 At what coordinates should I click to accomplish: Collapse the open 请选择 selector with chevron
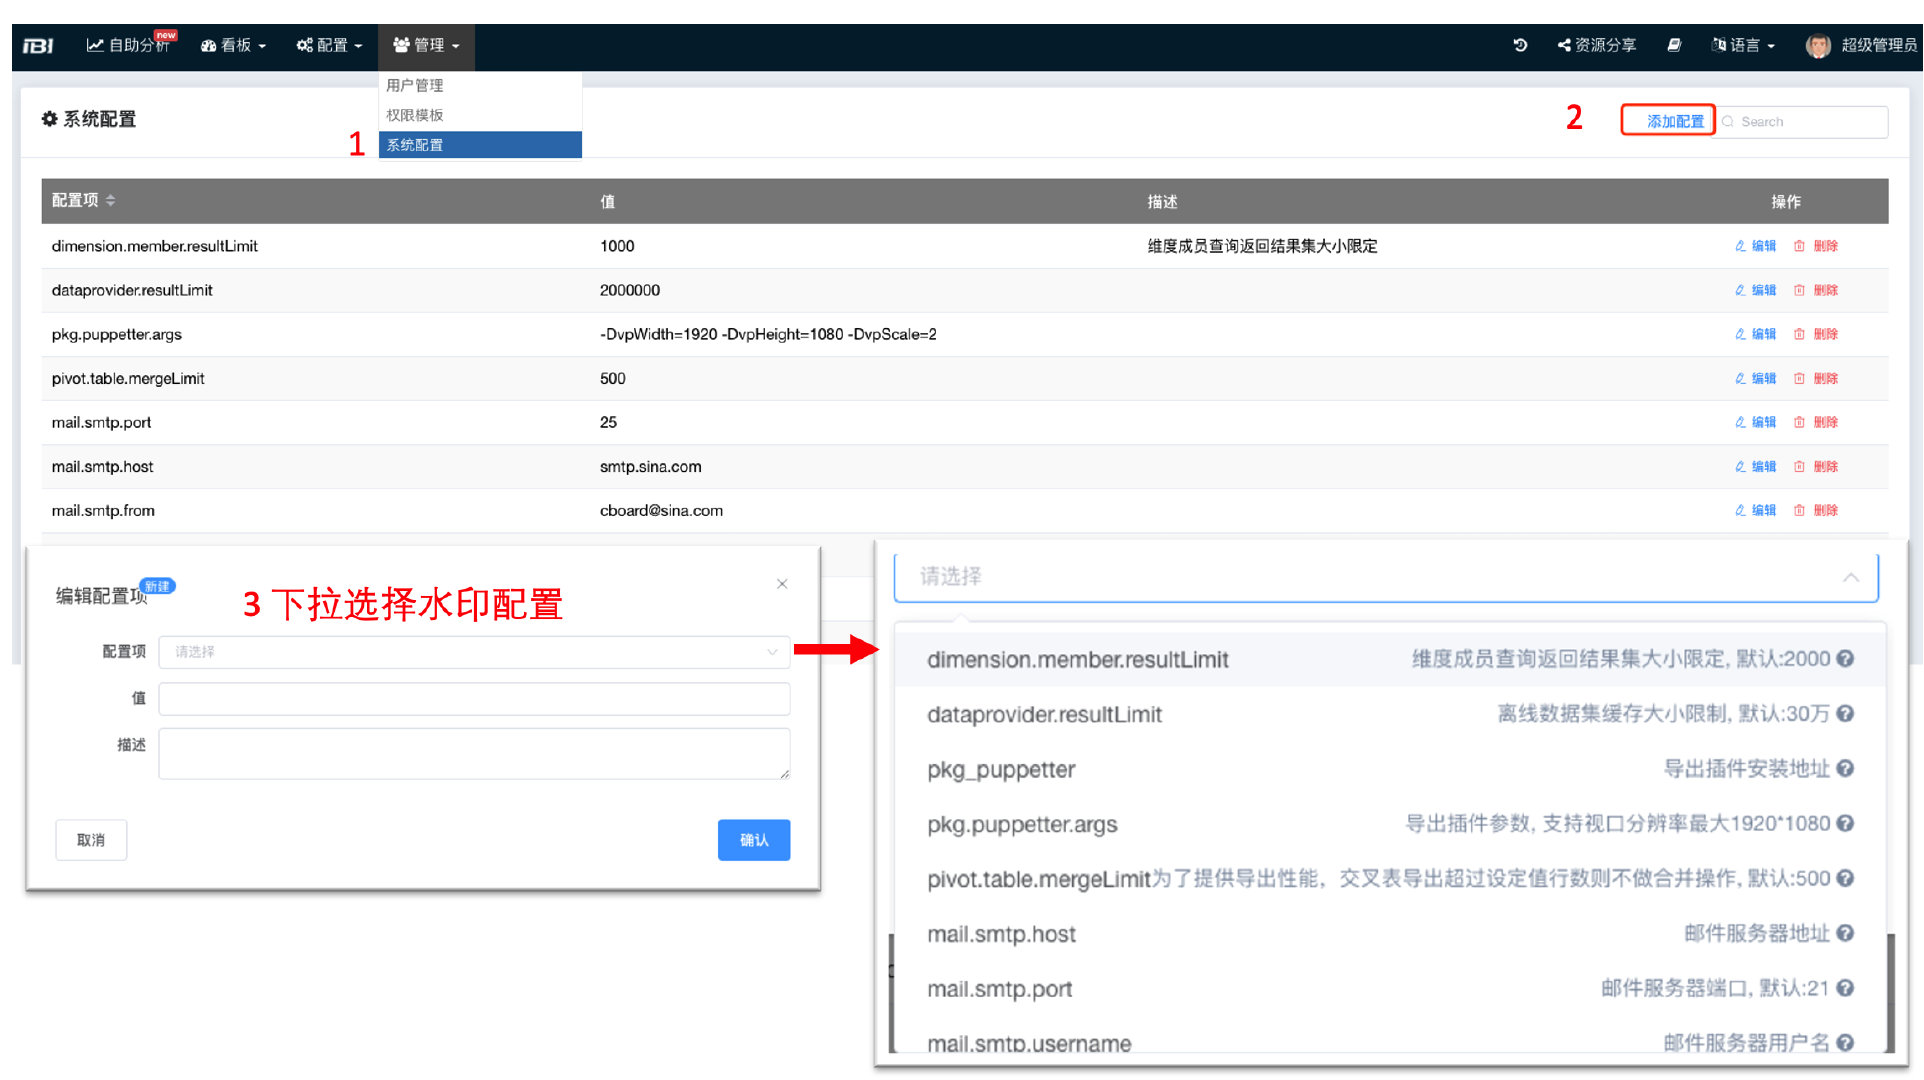(x=1851, y=577)
